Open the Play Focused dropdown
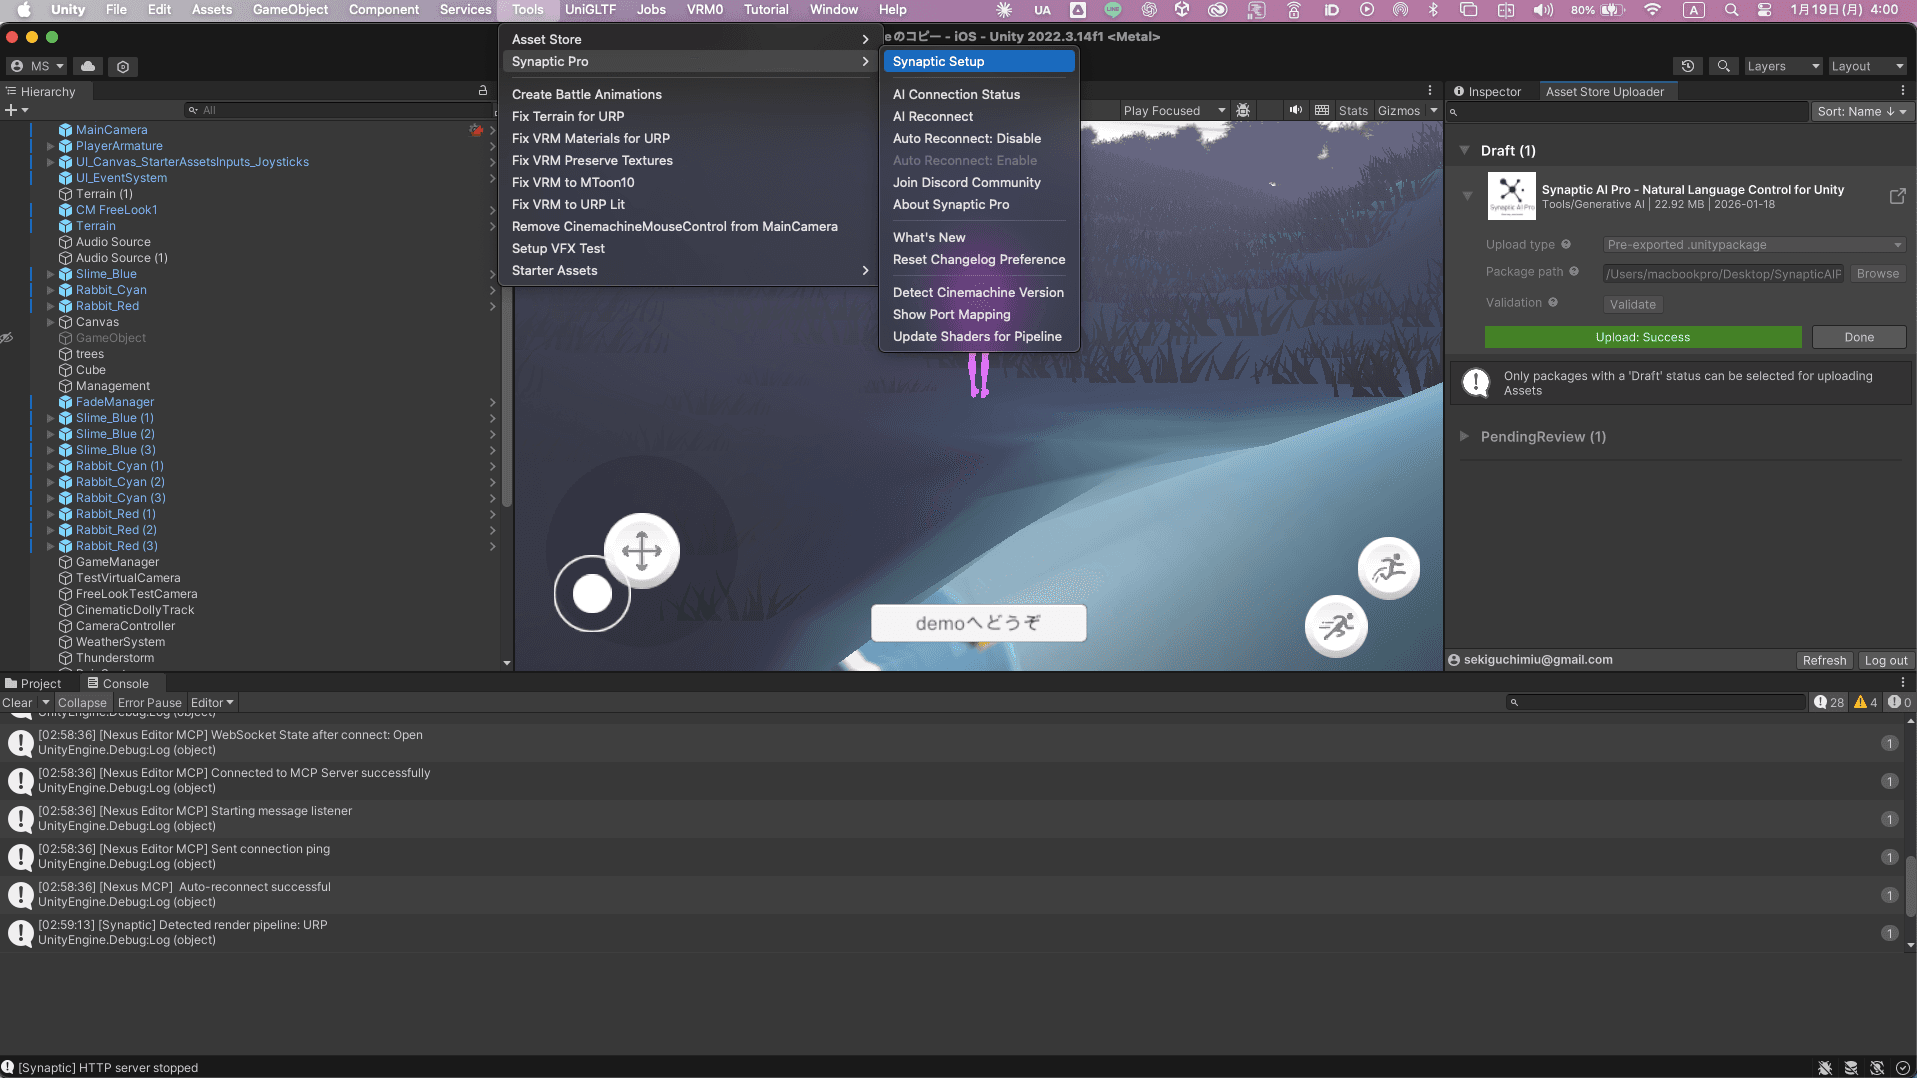1917x1078 pixels. pyautogui.click(x=1170, y=110)
